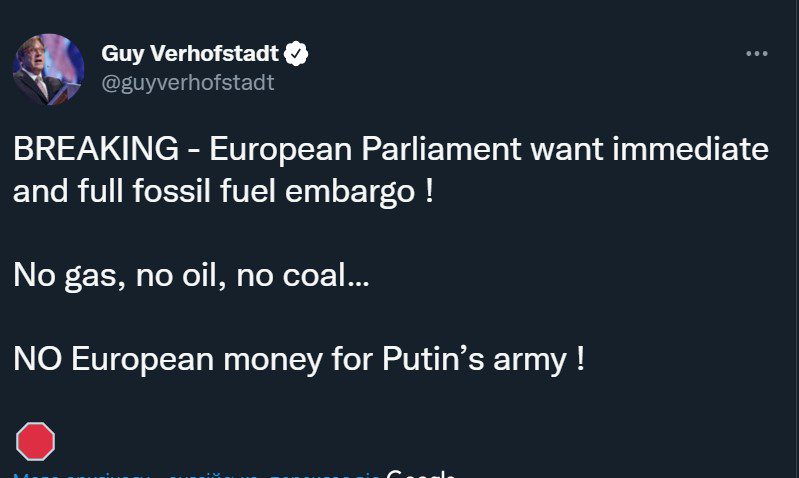Image resolution: width=799 pixels, height=478 pixels.
Task: Click the word 'immediate' in the first line
Action: click(x=690, y=149)
